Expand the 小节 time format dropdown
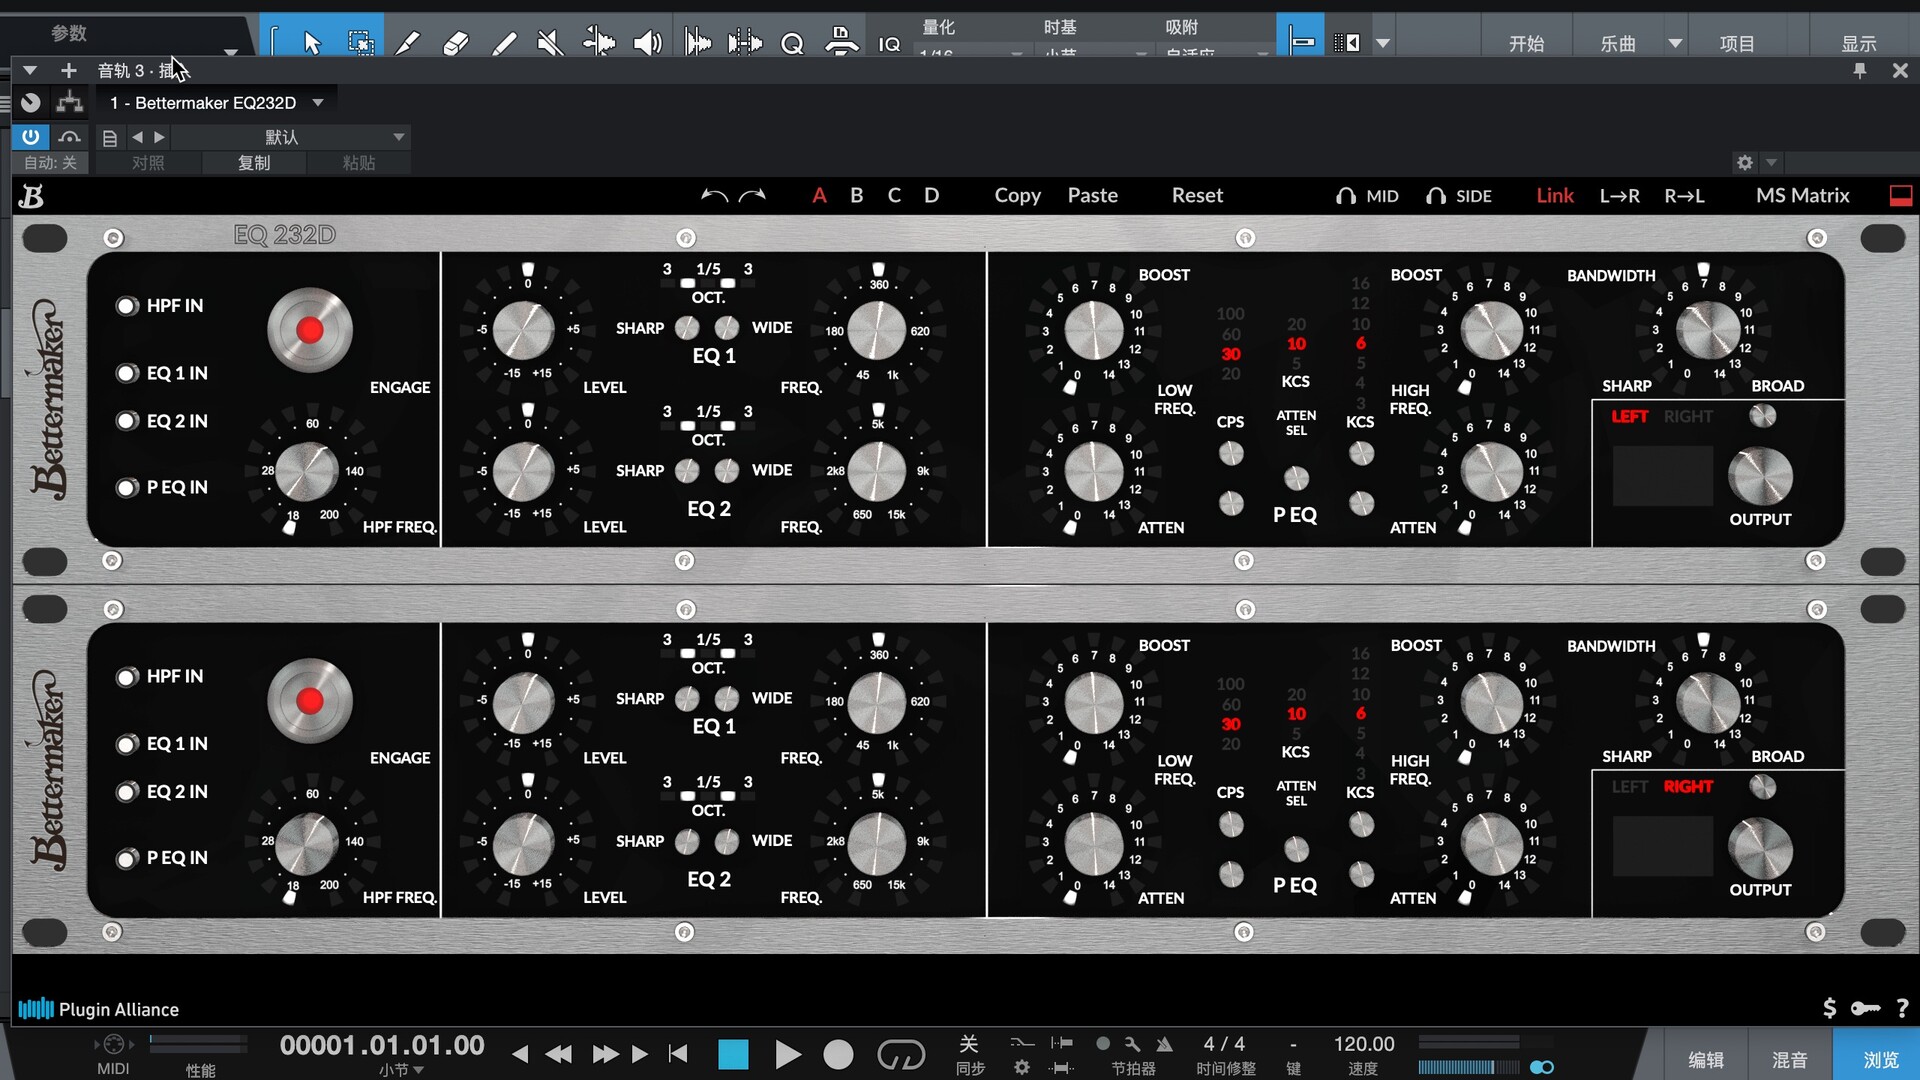This screenshot has height=1080, width=1920. [x=402, y=1069]
